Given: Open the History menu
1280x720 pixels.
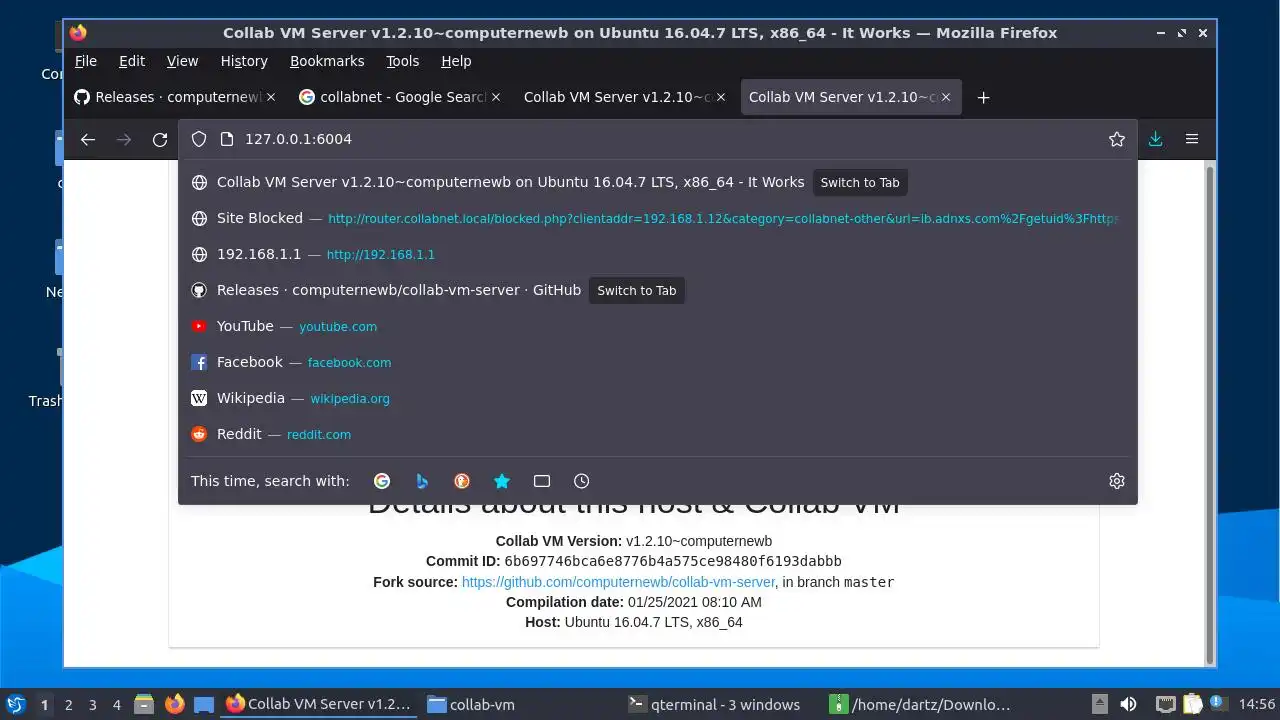Looking at the screenshot, I should pos(244,61).
